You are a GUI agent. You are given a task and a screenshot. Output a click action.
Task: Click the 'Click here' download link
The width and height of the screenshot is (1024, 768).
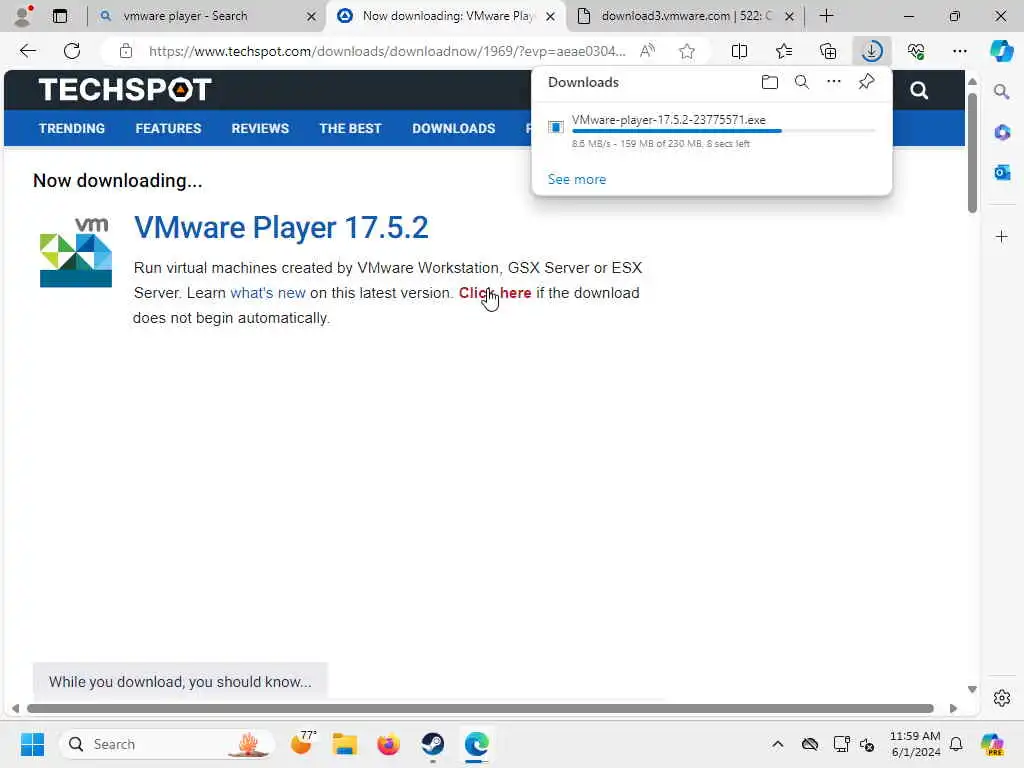(495, 293)
